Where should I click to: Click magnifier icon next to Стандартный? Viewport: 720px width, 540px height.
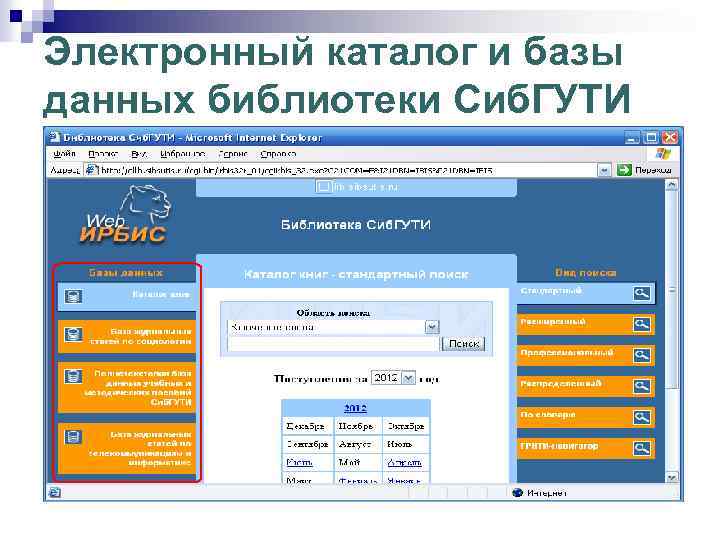point(641,293)
